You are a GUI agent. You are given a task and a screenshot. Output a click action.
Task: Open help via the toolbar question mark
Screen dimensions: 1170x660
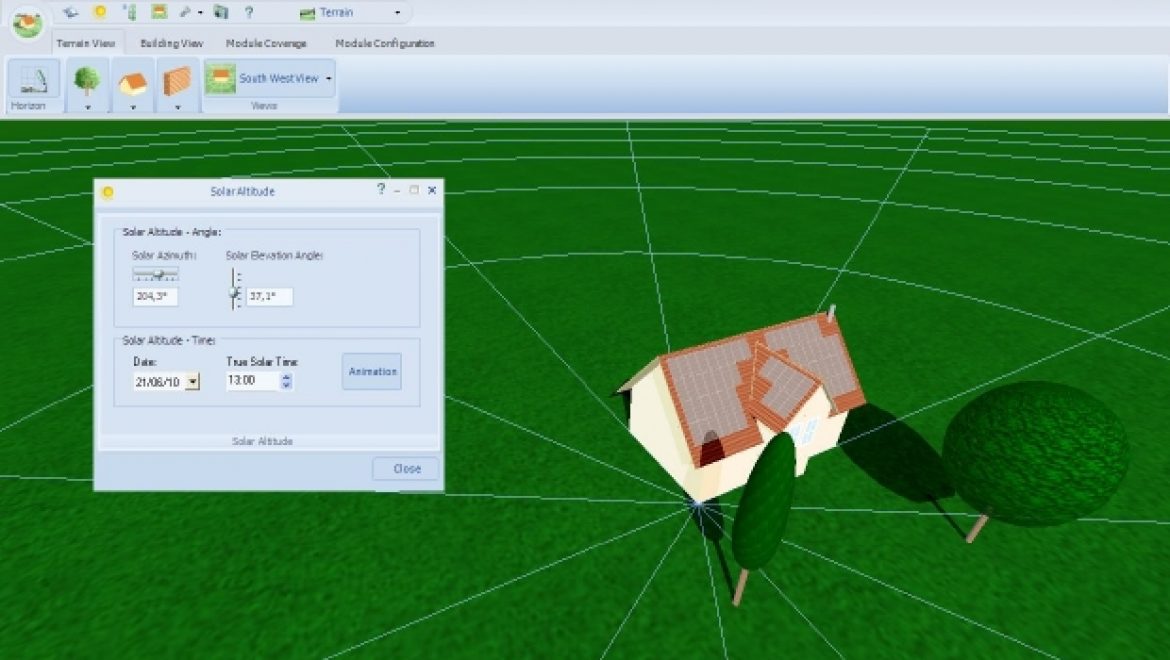click(249, 12)
